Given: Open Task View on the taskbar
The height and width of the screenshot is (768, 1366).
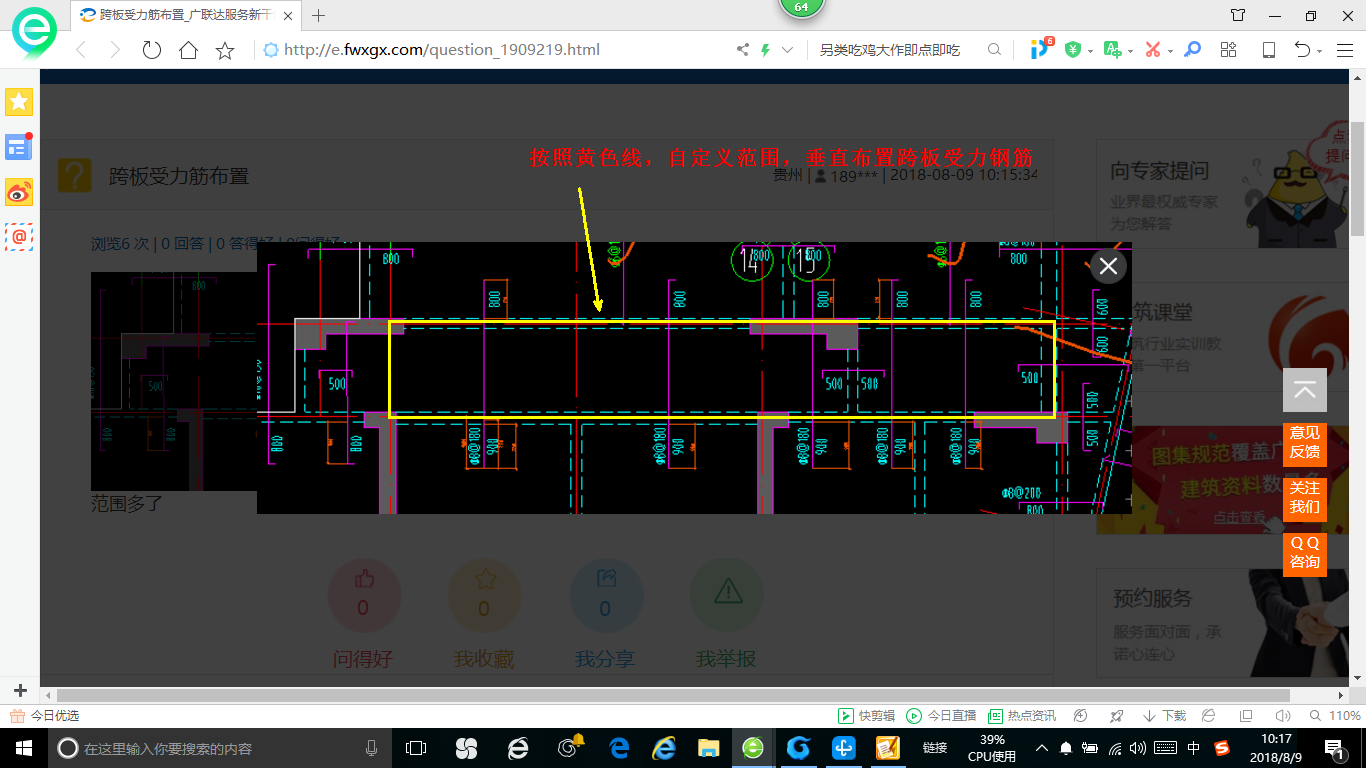Looking at the screenshot, I should click(416, 748).
